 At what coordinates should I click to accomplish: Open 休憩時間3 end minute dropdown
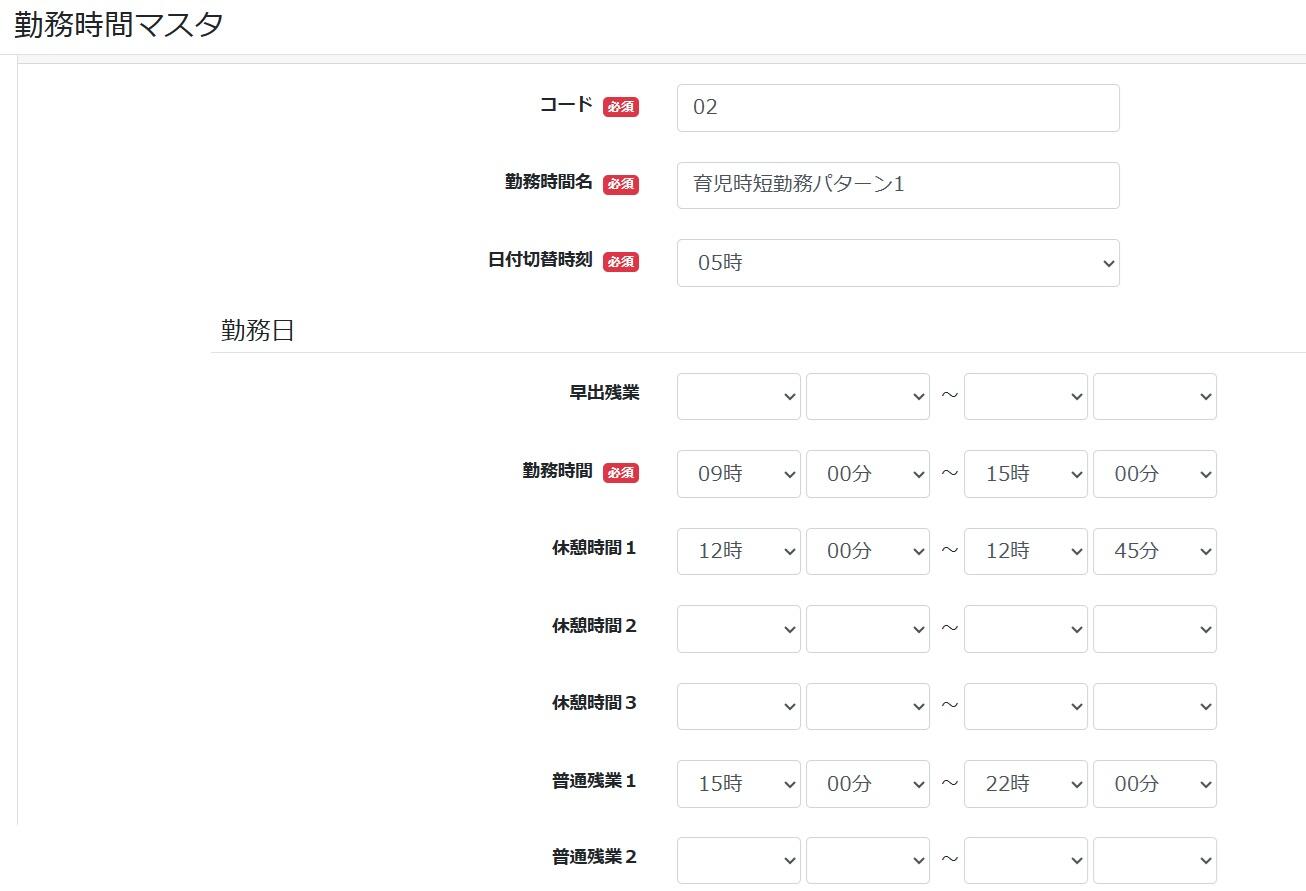tap(1154, 706)
